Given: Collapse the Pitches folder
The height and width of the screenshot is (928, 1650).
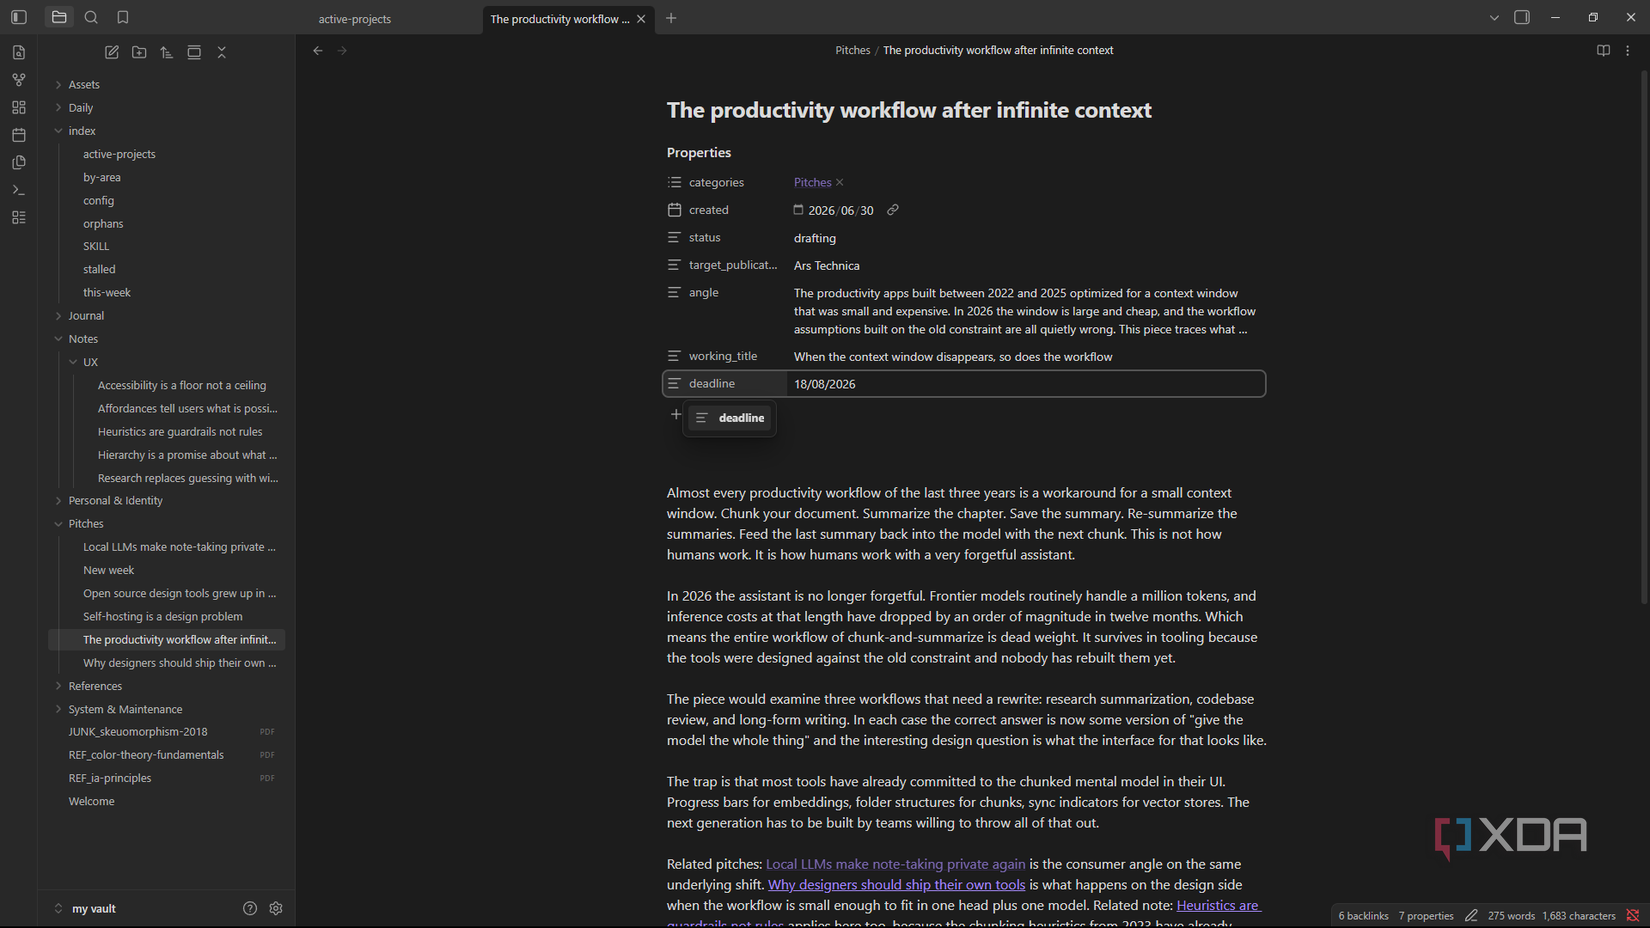Looking at the screenshot, I should point(86,523).
